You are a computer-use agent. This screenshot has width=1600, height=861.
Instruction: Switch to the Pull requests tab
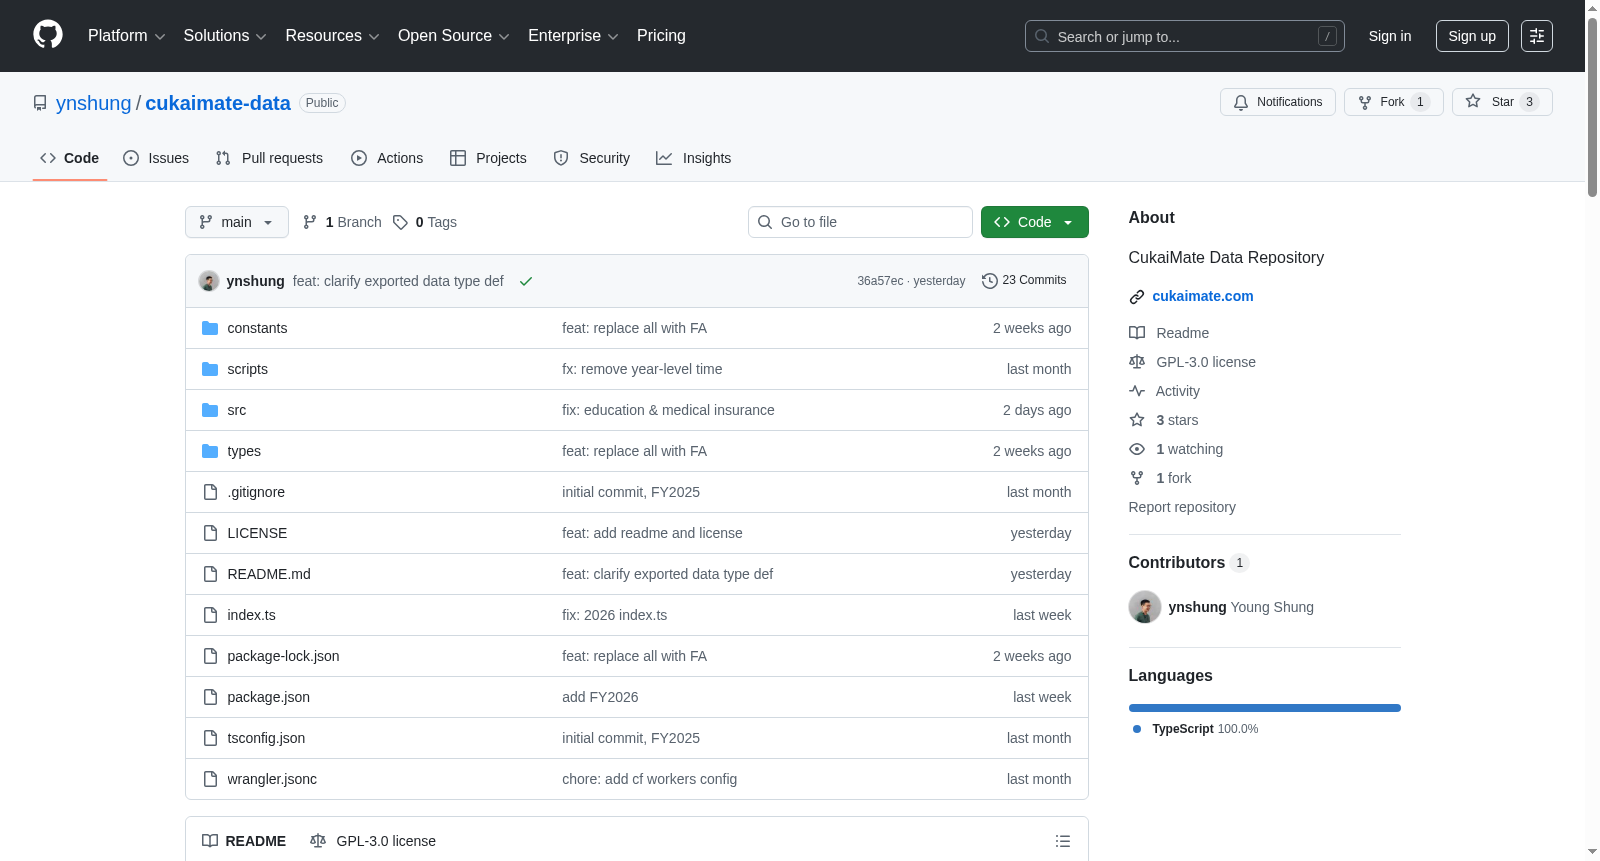(x=269, y=158)
